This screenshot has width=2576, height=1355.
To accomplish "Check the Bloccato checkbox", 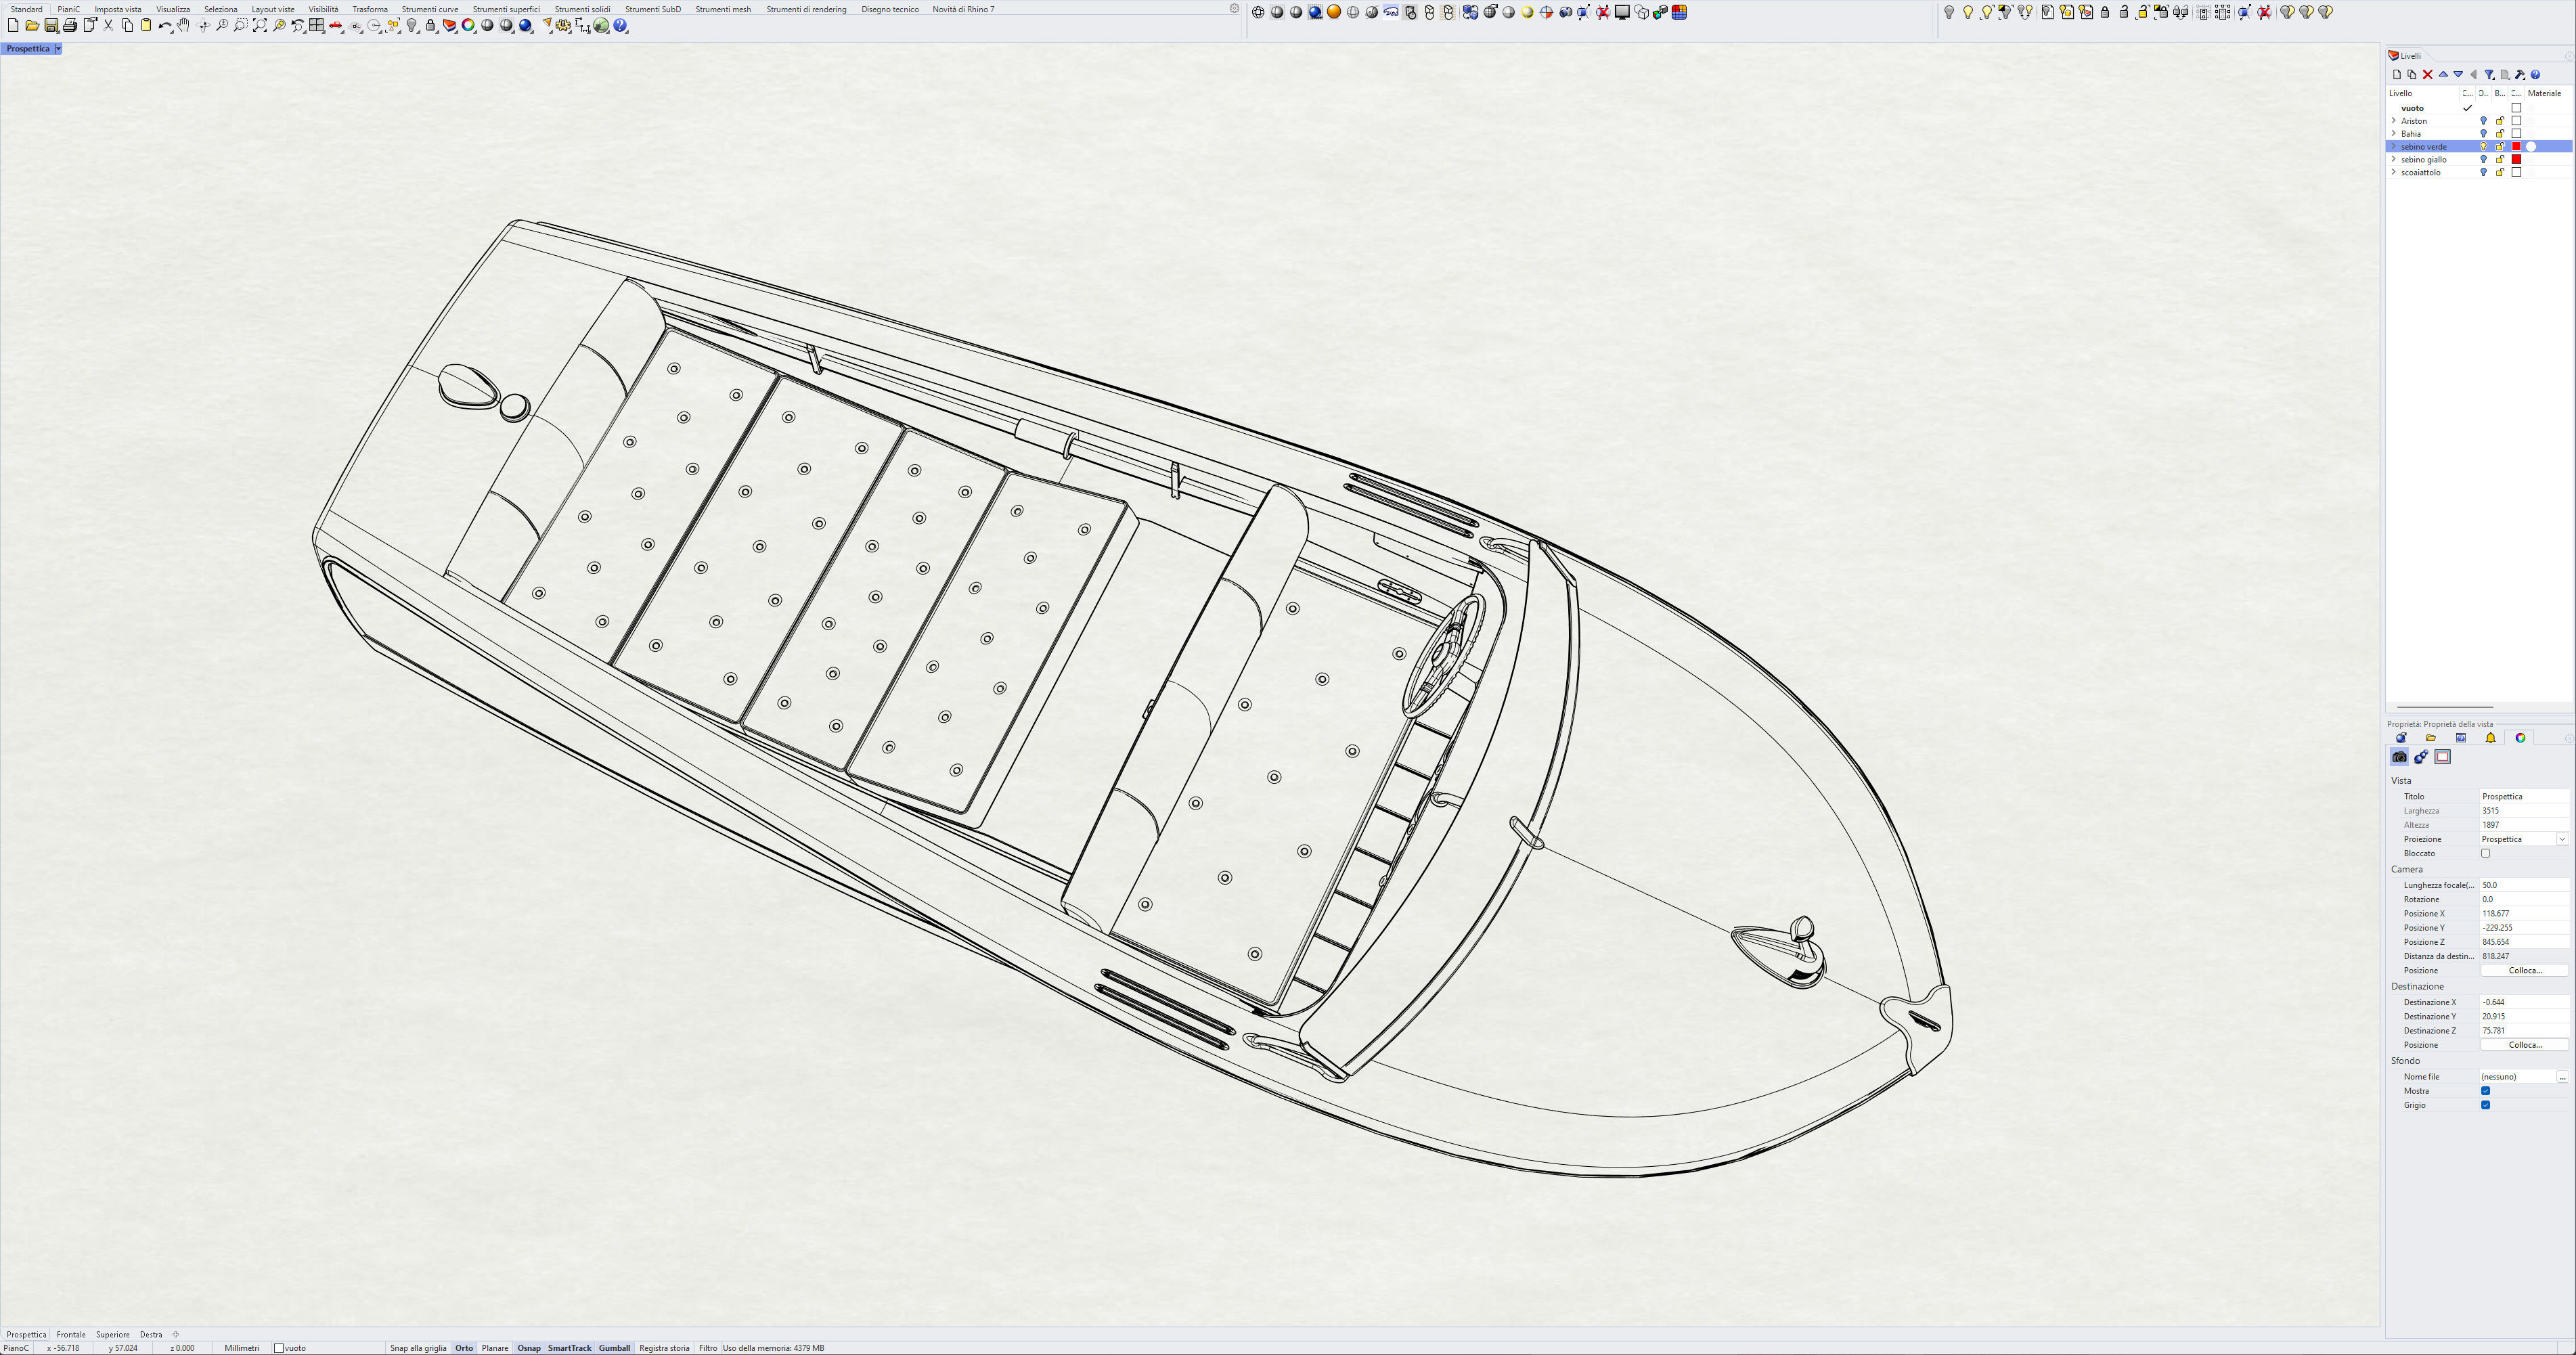I will pyautogui.click(x=2486, y=854).
